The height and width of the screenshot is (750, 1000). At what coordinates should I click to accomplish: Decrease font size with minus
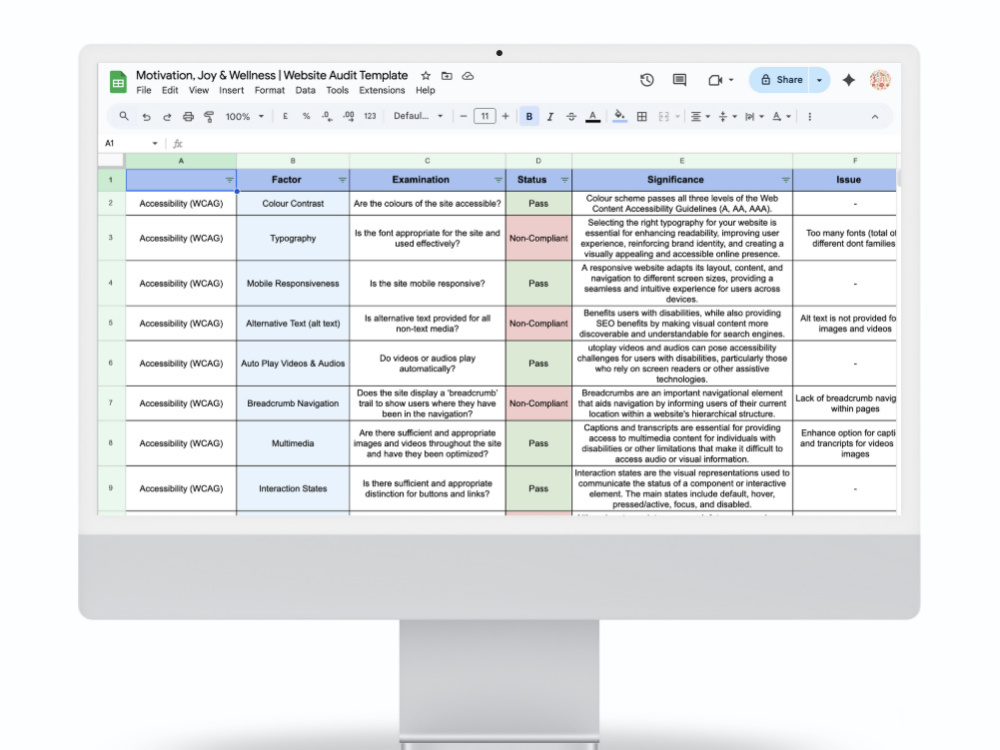pos(463,116)
